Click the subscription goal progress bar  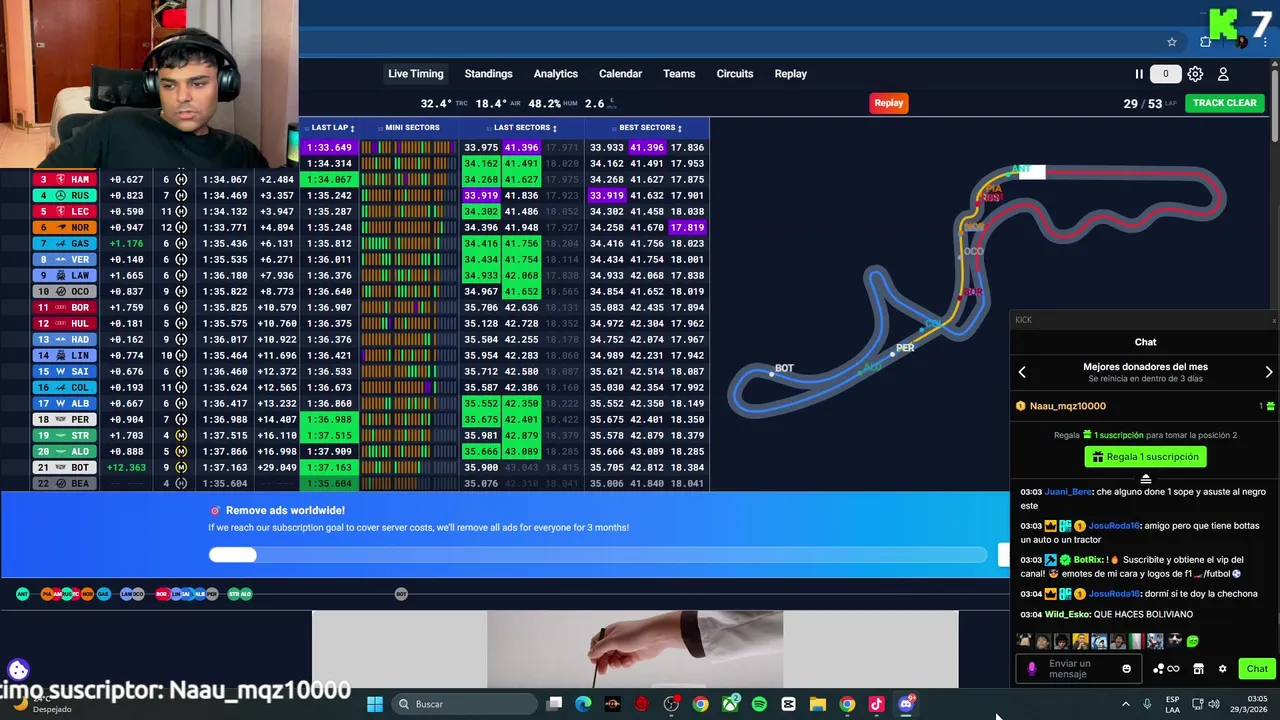[598, 555]
